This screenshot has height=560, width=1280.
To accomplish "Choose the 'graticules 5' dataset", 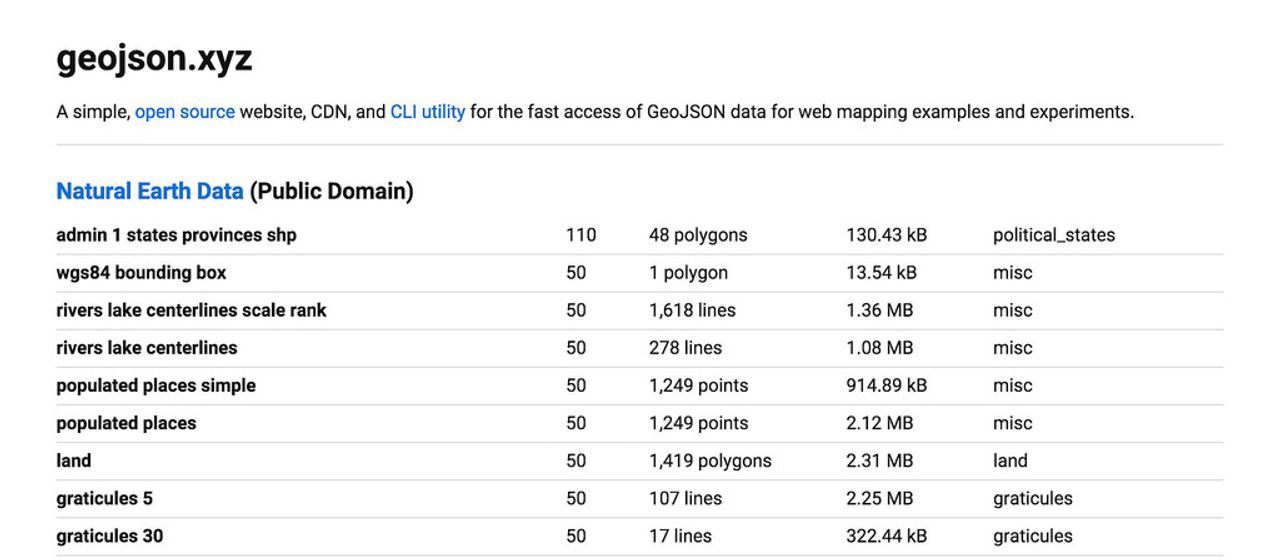I will (x=104, y=498).
